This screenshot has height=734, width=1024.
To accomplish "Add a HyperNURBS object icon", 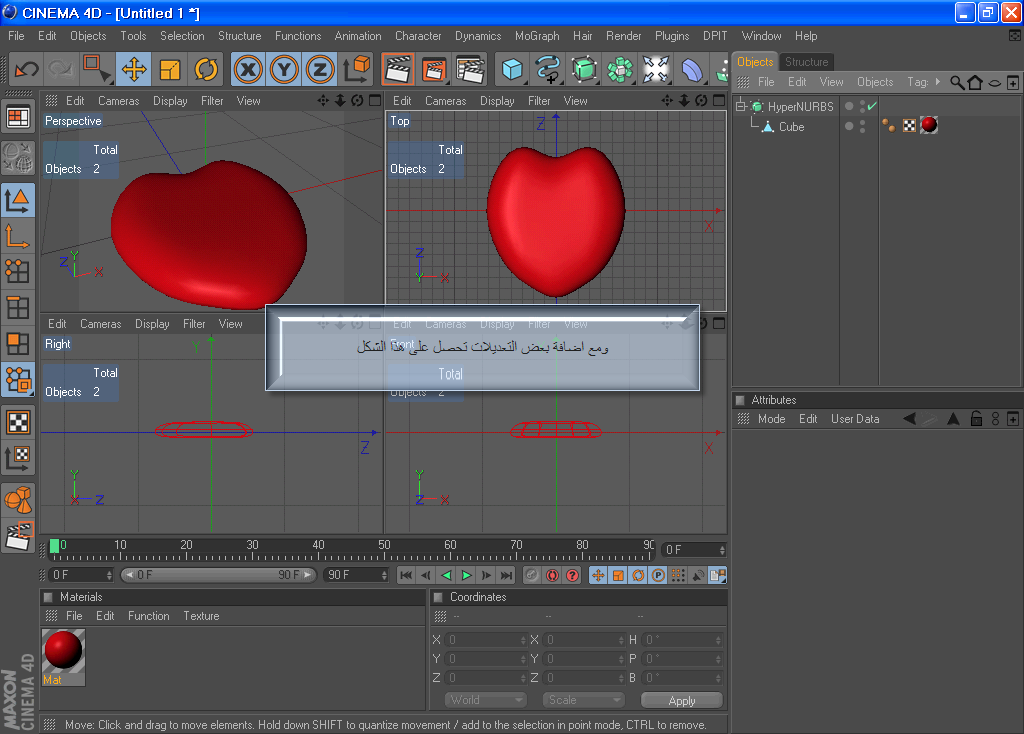I will pyautogui.click(x=584, y=69).
